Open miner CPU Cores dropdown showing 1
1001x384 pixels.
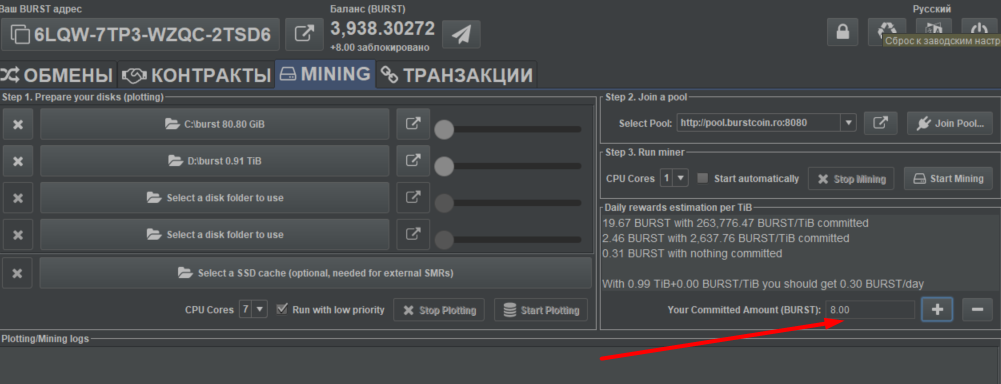tap(675, 178)
